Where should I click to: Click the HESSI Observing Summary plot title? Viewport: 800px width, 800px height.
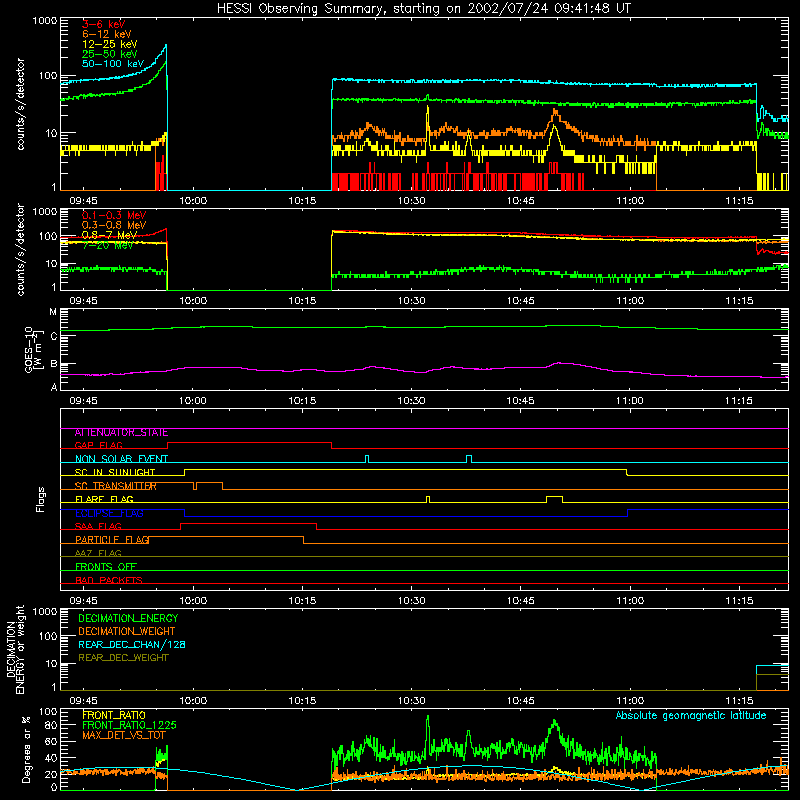423,9
